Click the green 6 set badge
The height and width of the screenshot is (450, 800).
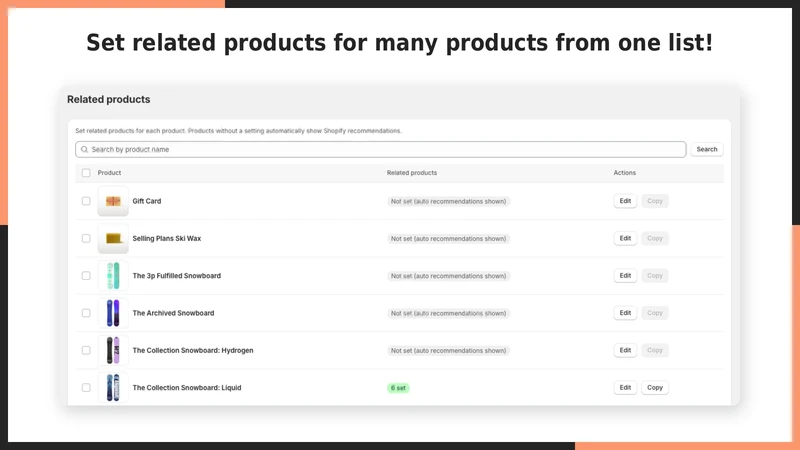click(398, 388)
